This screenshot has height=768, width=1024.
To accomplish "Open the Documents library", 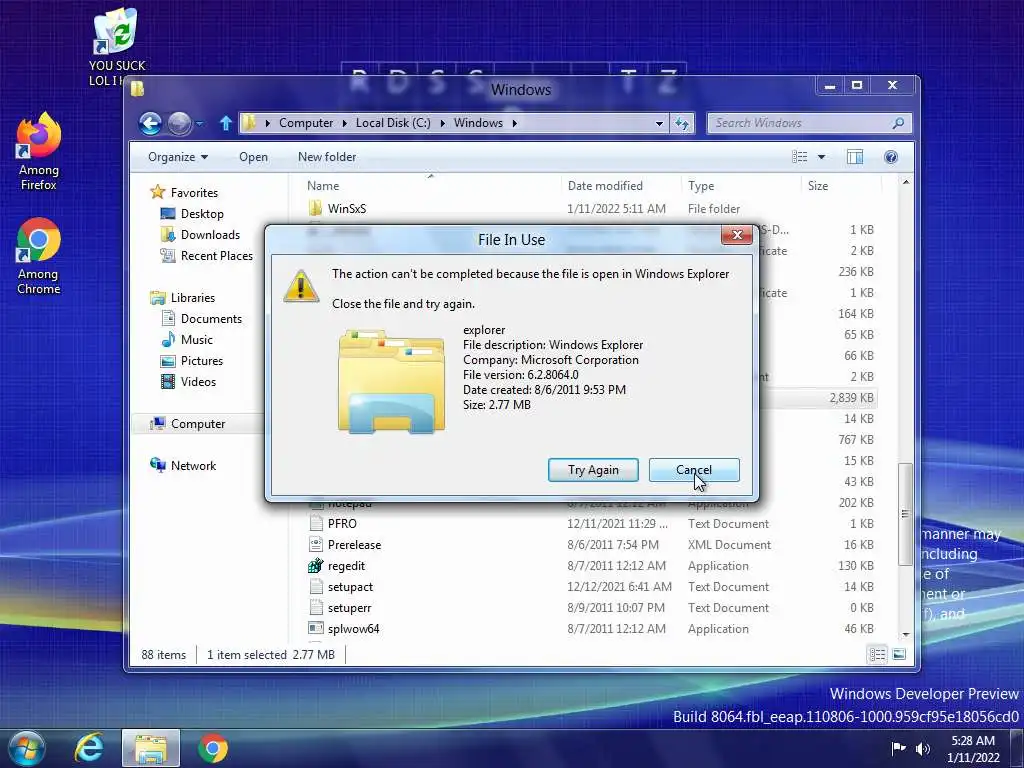I will pyautogui.click(x=211, y=319).
